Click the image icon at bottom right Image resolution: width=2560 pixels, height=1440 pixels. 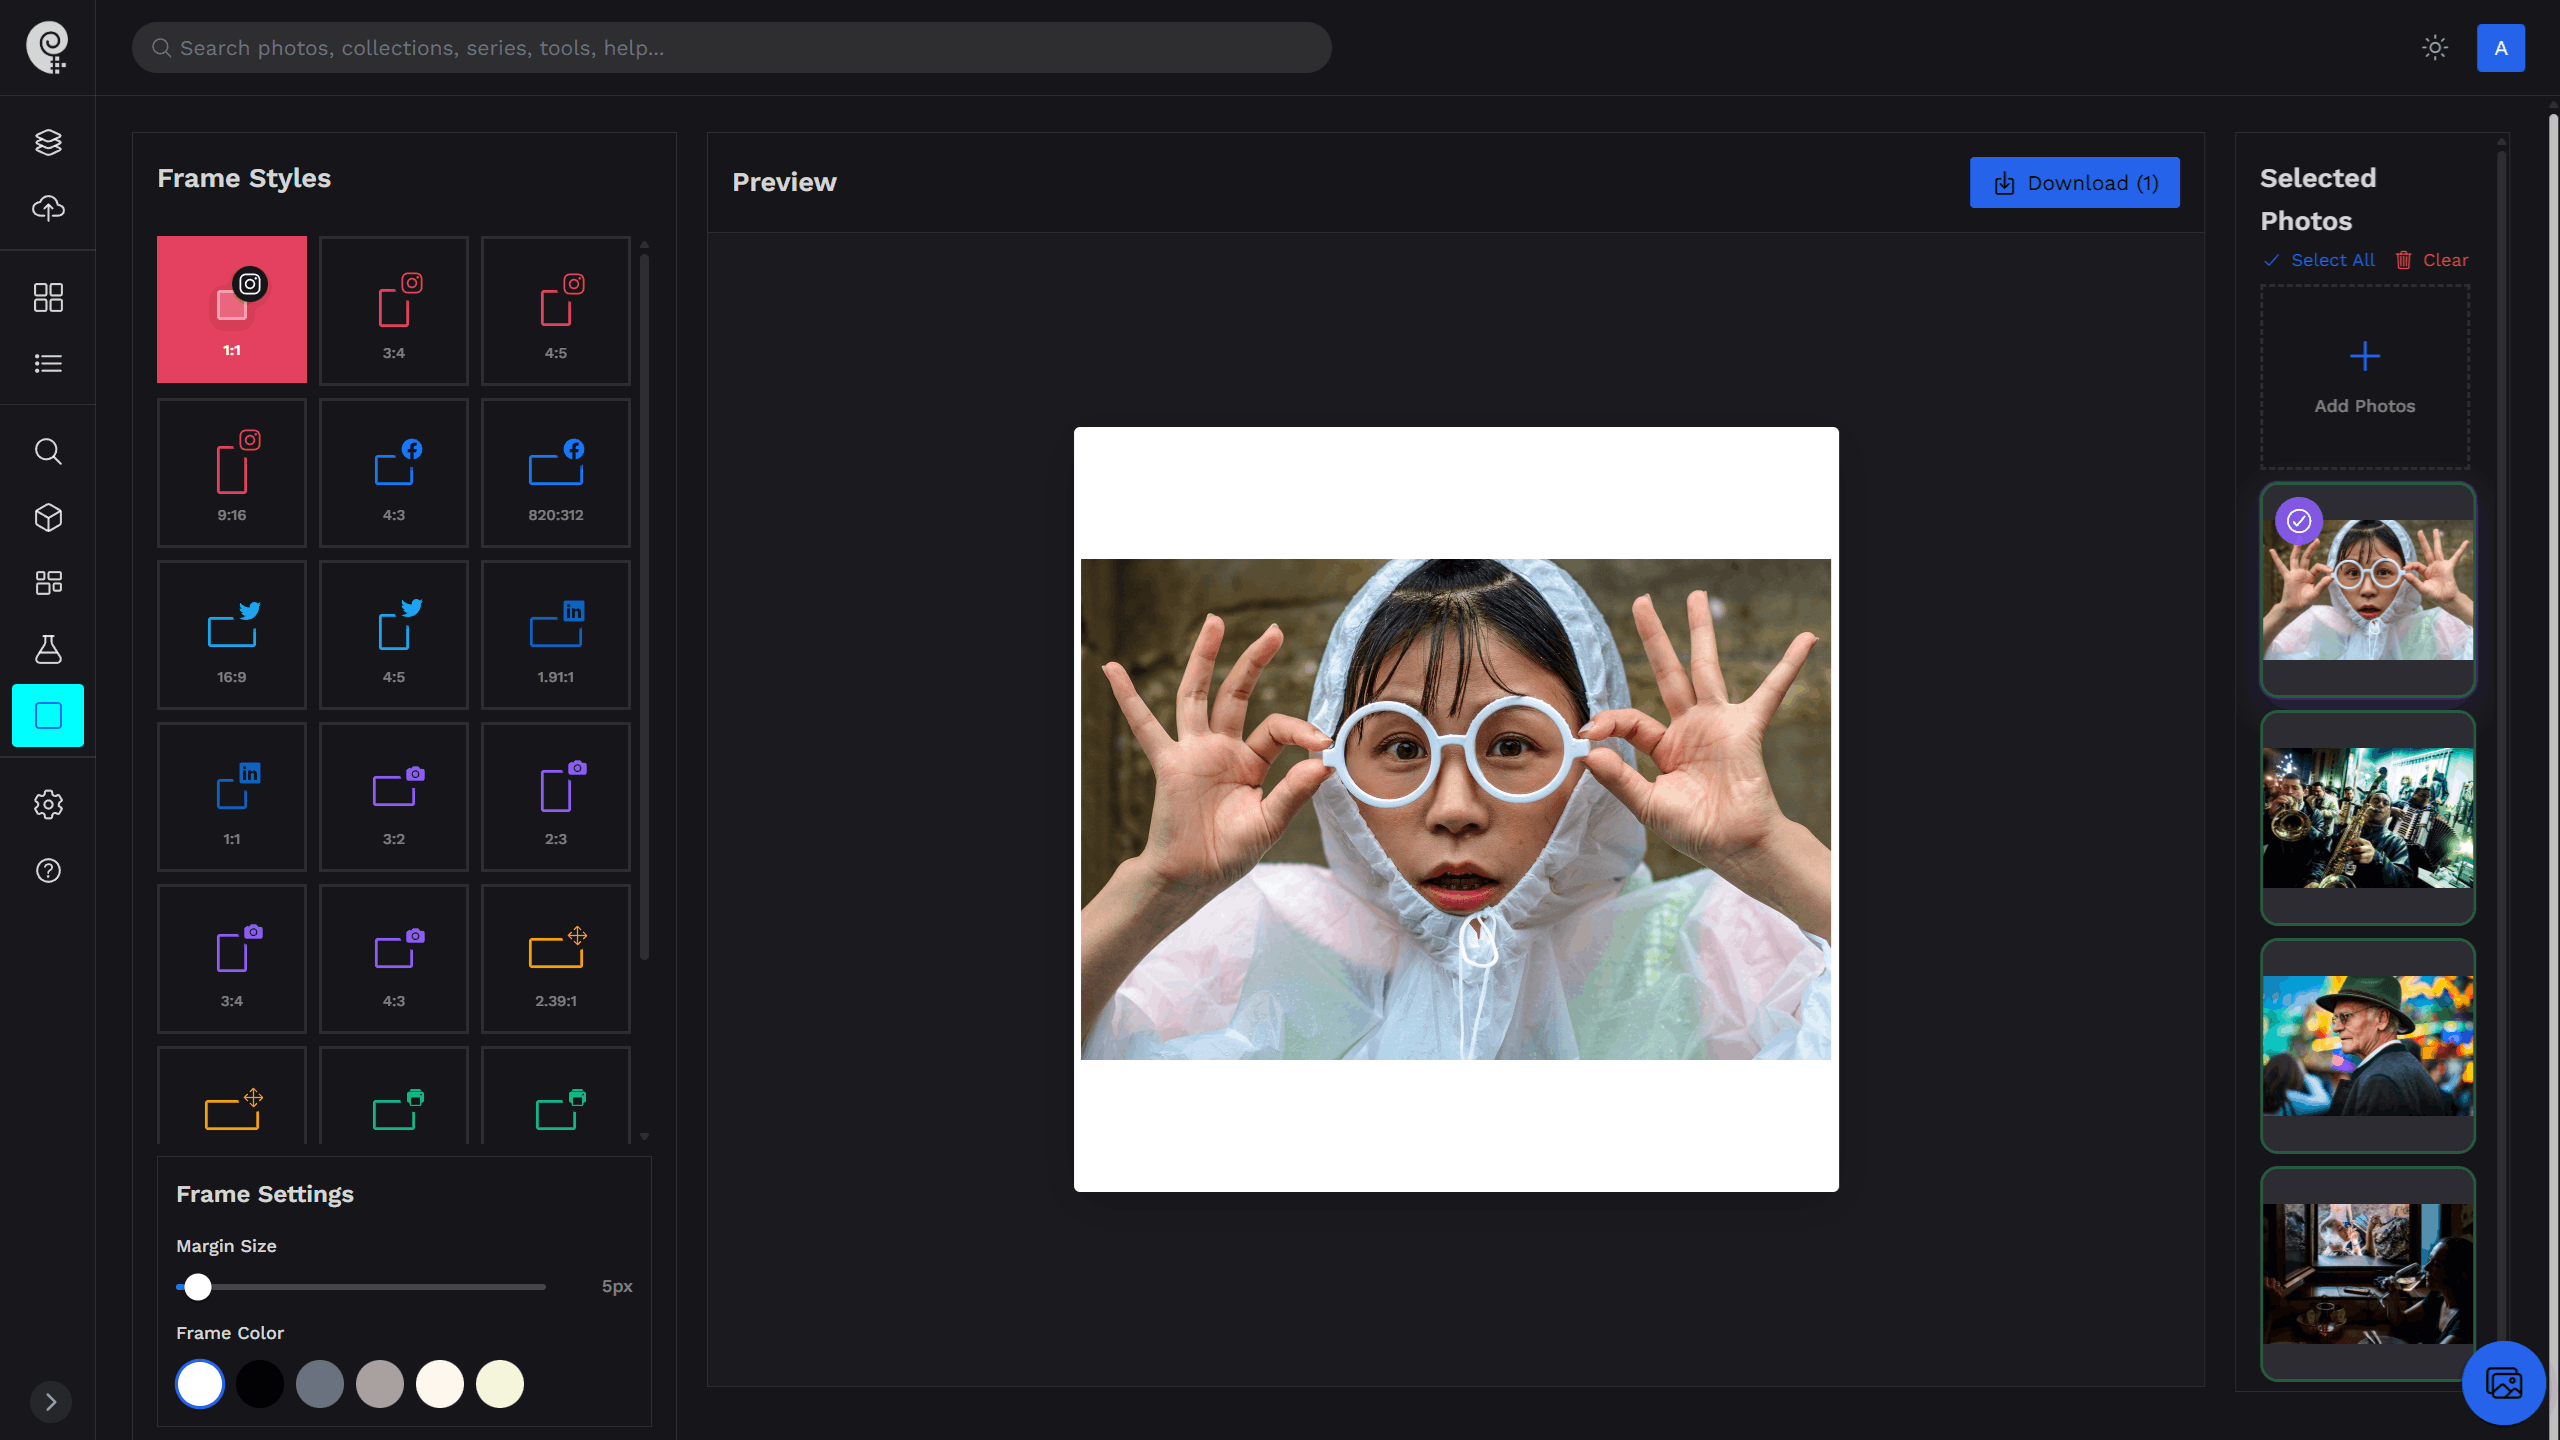coord(2505,1383)
